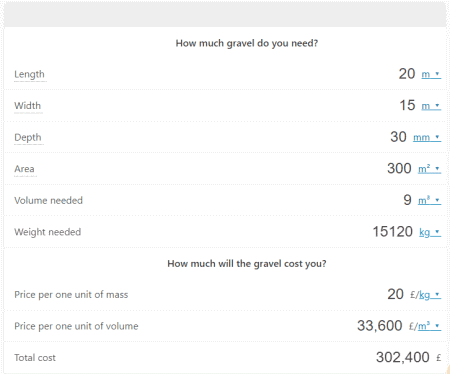
Task: Click the Length value field showing 20
Action: [x=407, y=74]
